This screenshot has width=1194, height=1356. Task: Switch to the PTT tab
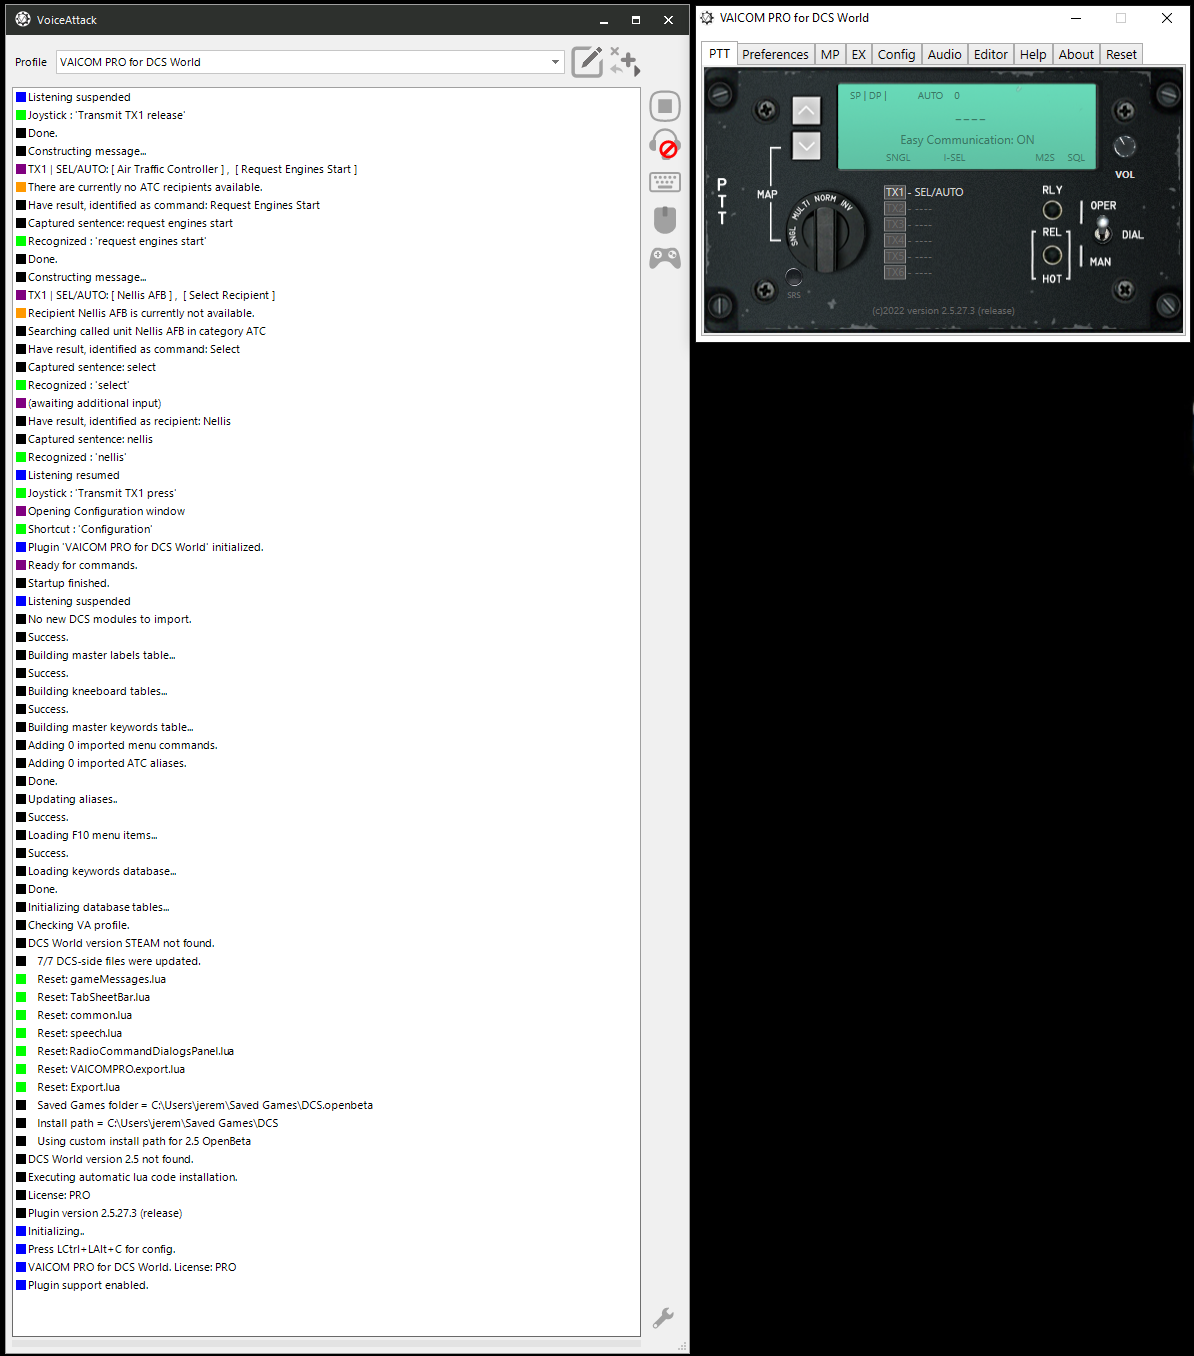720,54
